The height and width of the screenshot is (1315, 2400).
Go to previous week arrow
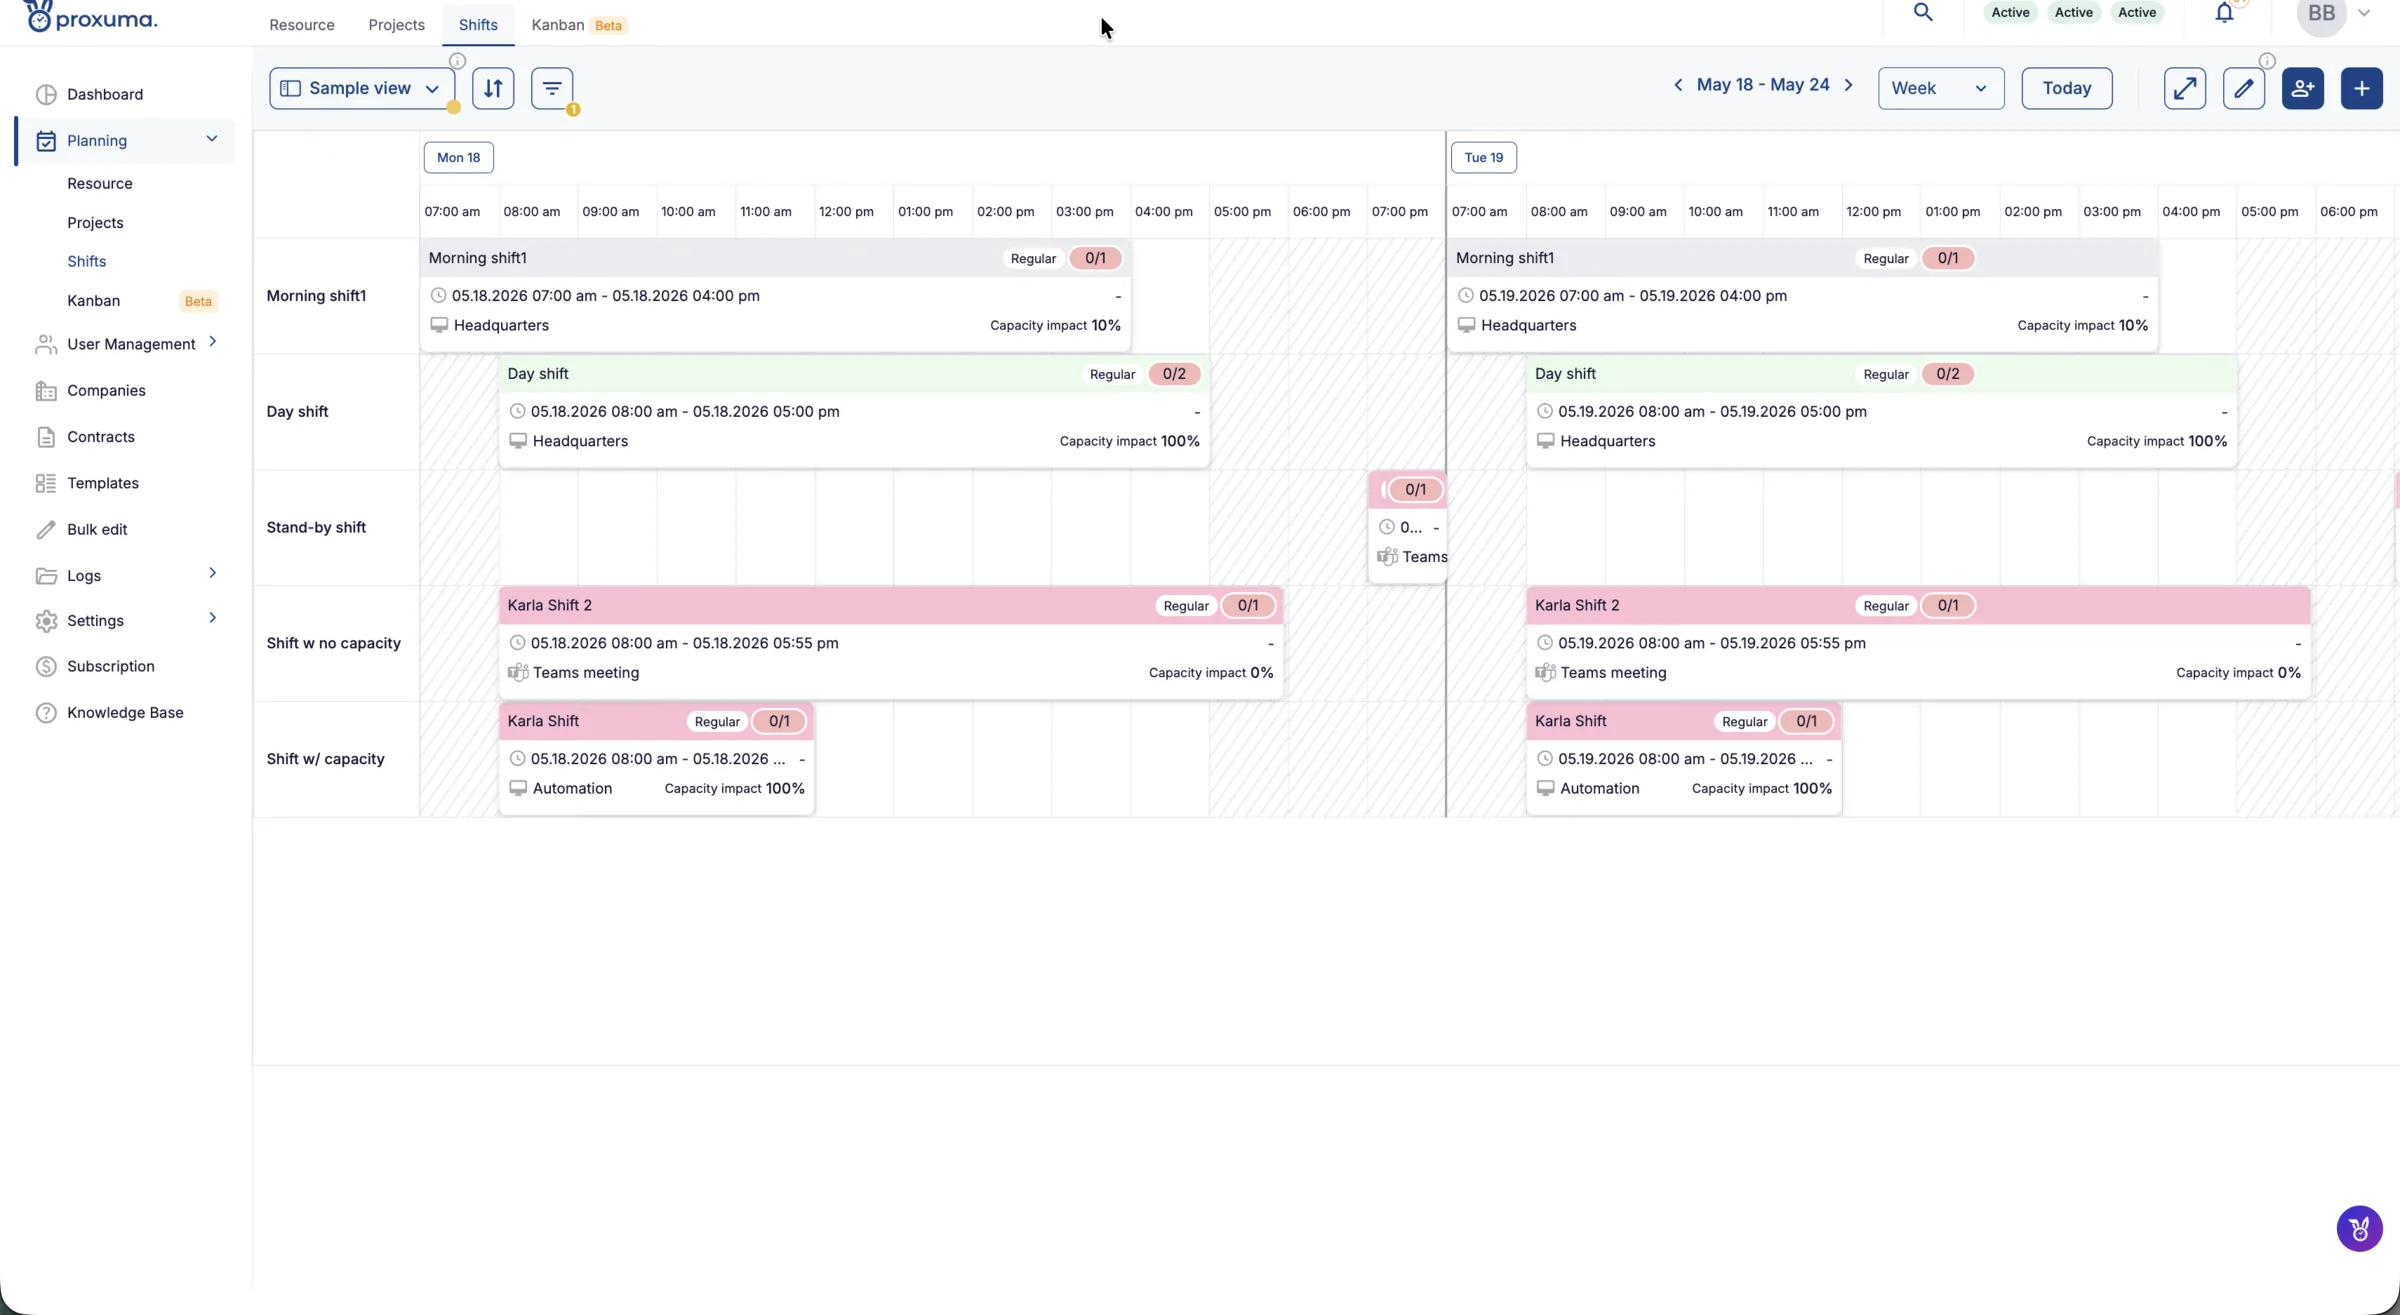(1678, 85)
